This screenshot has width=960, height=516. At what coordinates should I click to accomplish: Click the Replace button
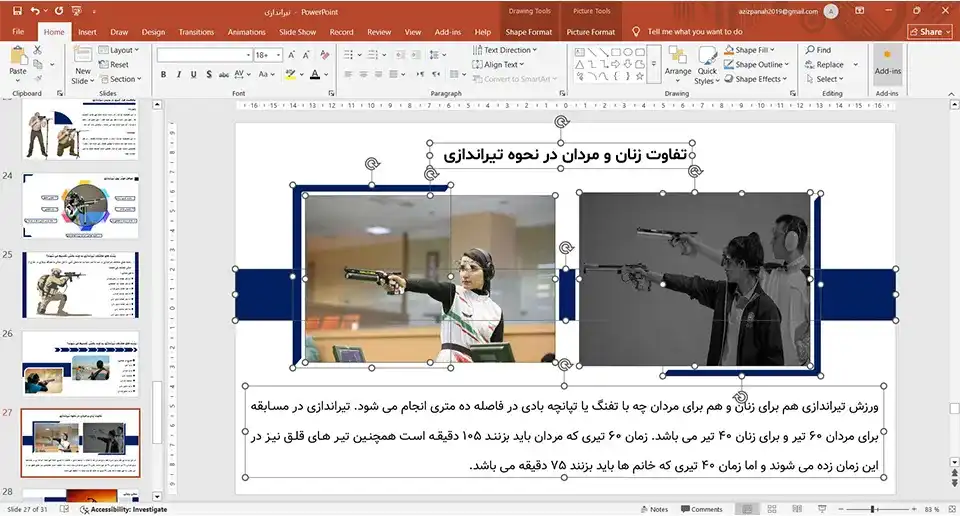tap(824, 64)
